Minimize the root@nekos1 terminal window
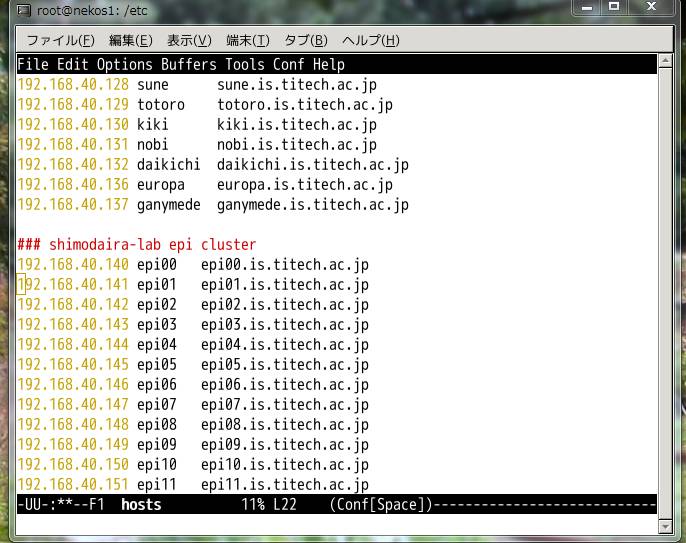Image resolution: width=686 pixels, height=543 pixels. pos(588,9)
